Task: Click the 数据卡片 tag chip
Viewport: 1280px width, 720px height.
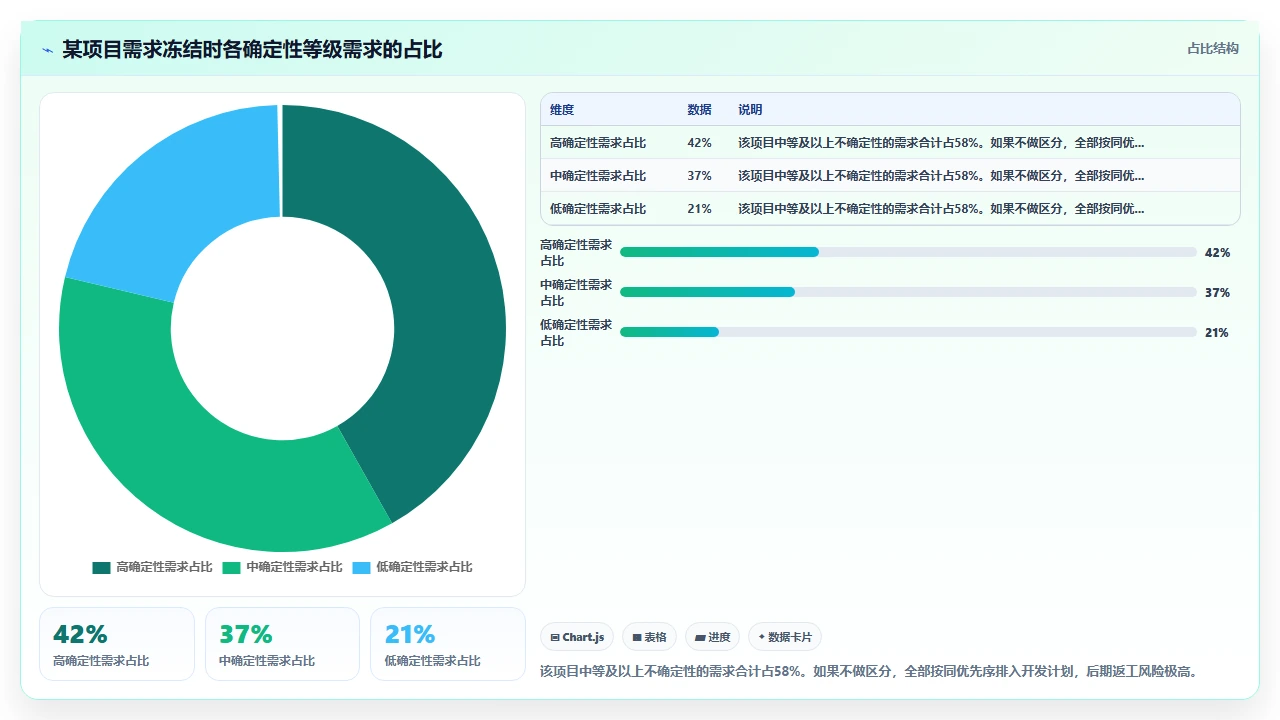Action: tap(785, 637)
